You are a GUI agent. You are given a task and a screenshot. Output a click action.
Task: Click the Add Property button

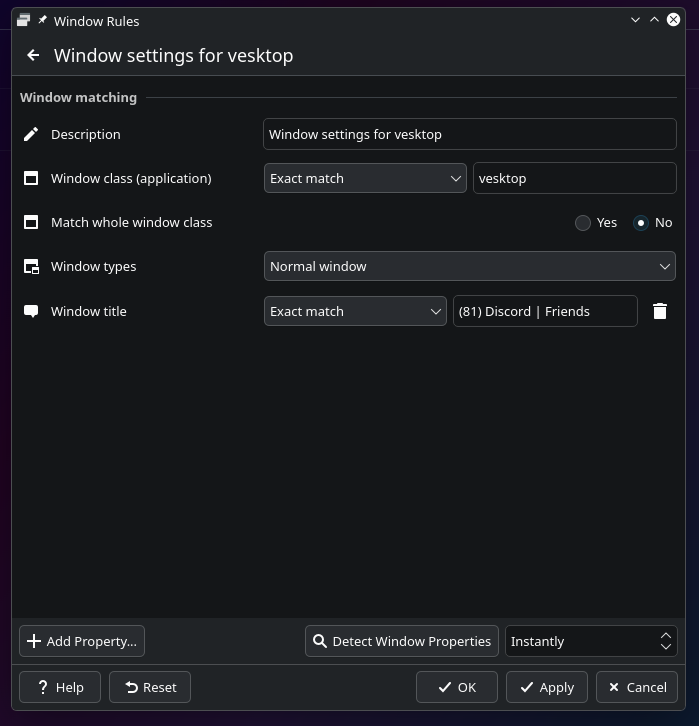[82, 641]
